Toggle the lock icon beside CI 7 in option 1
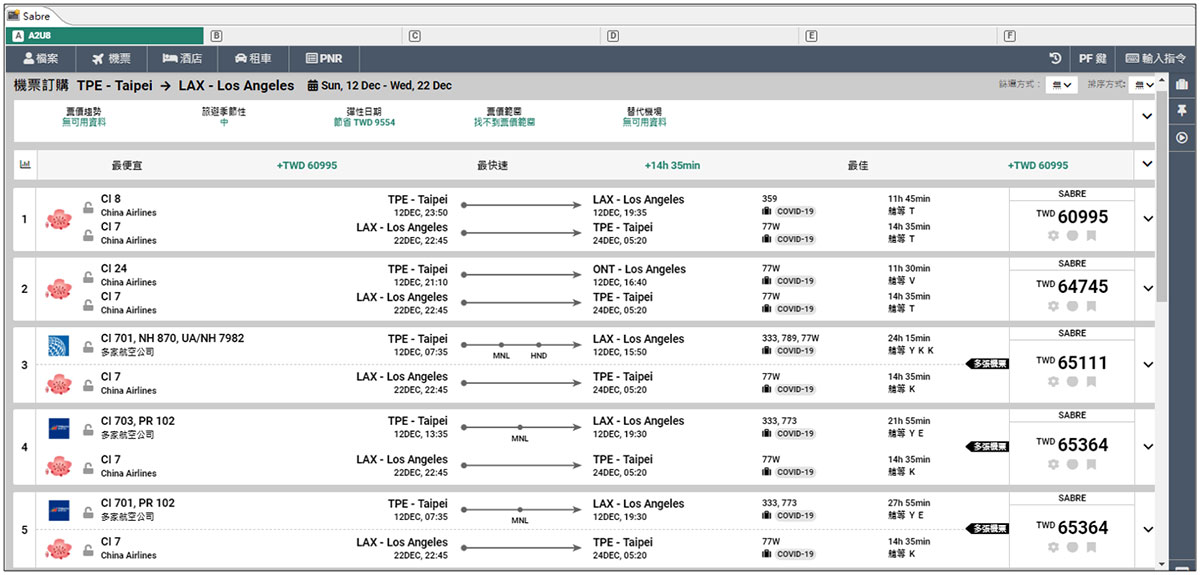Screen dimensions: 1200x575 tap(88, 235)
